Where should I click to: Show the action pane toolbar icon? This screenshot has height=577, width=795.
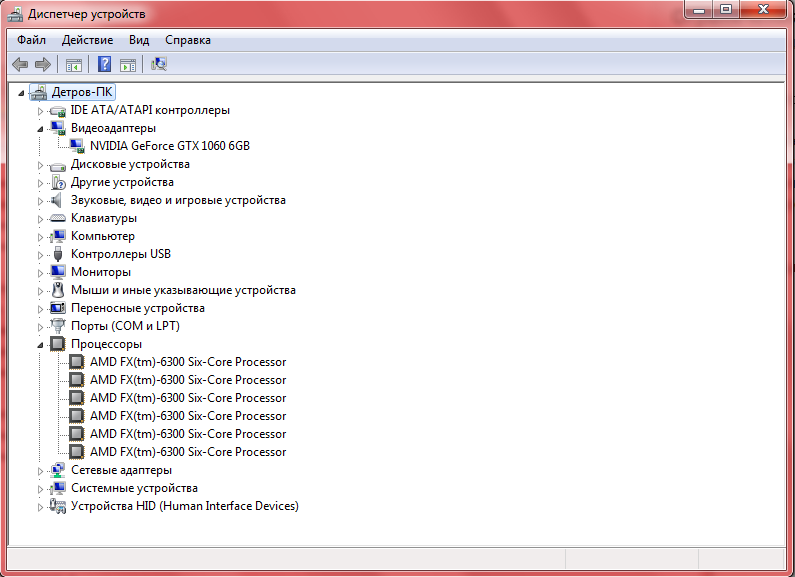pyautogui.click(x=128, y=65)
